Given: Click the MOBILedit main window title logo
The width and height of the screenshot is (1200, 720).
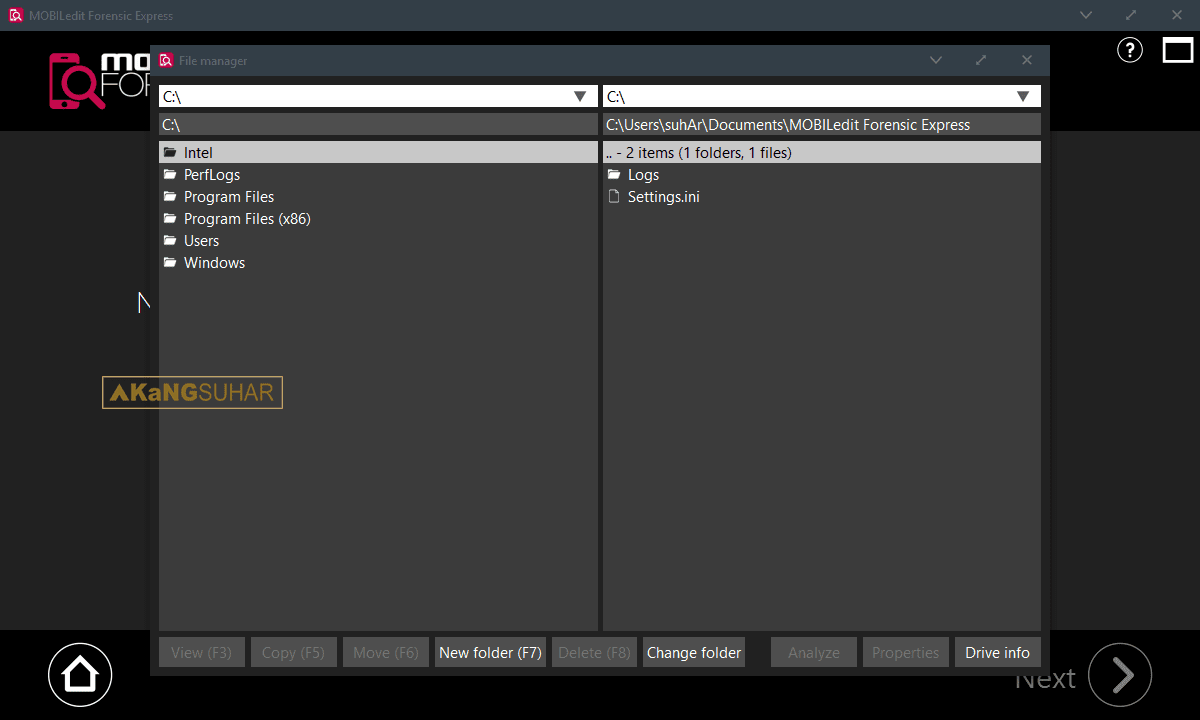Looking at the screenshot, I should 16,15.
